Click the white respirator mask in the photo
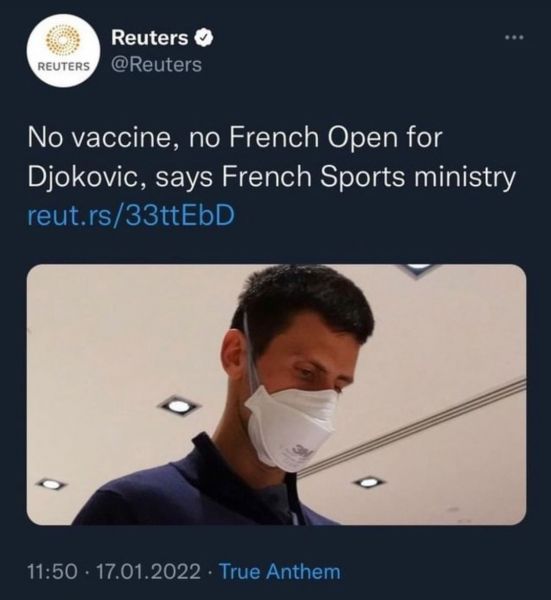The width and height of the screenshot is (551, 600). [292, 425]
